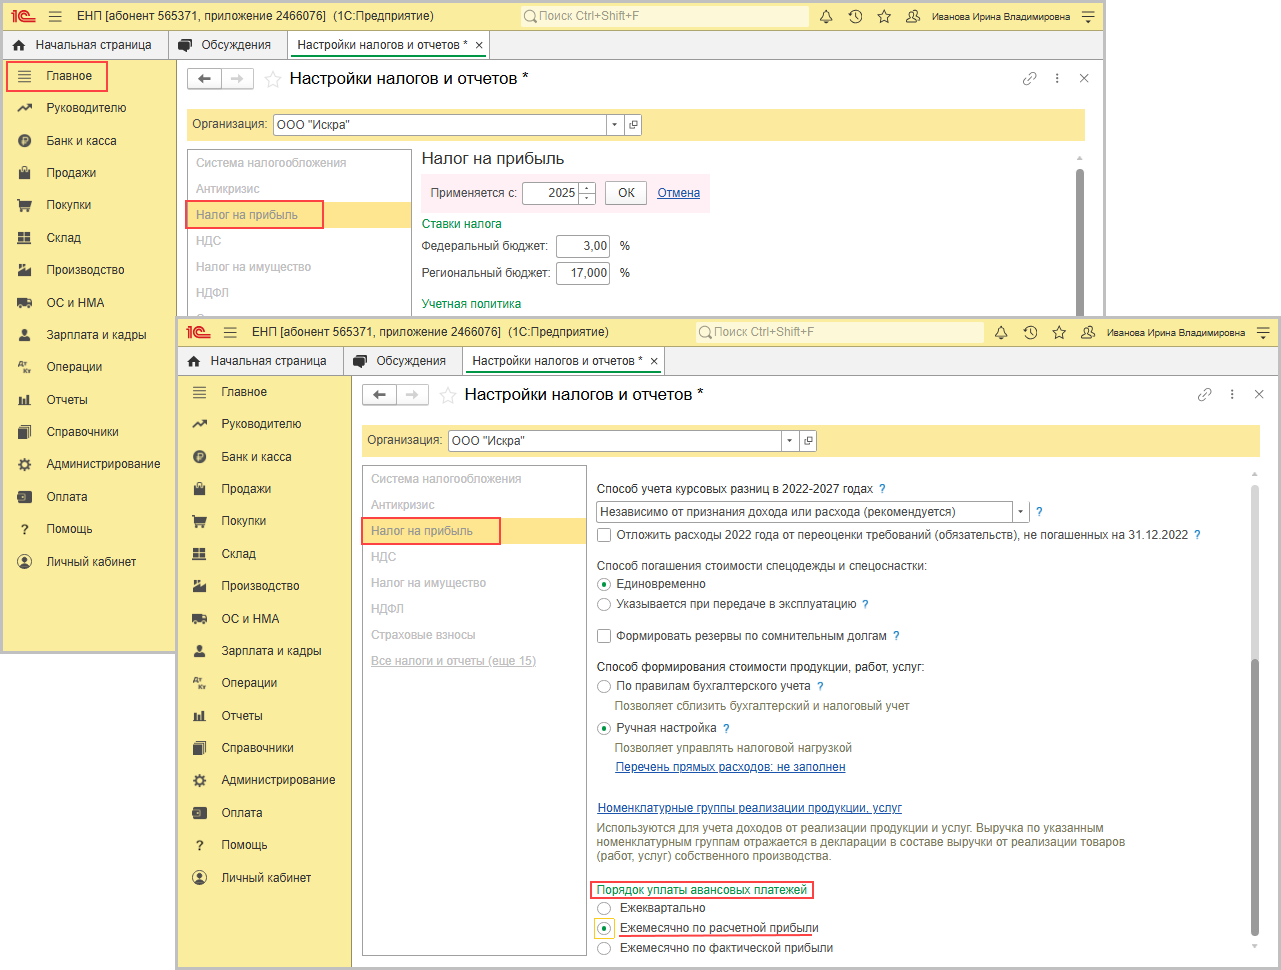Star the foreground 'Настройки налогов и отчетов' form as favorite
Image resolution: width=1281 pixels, height=970 pixels.
point(448,395)
